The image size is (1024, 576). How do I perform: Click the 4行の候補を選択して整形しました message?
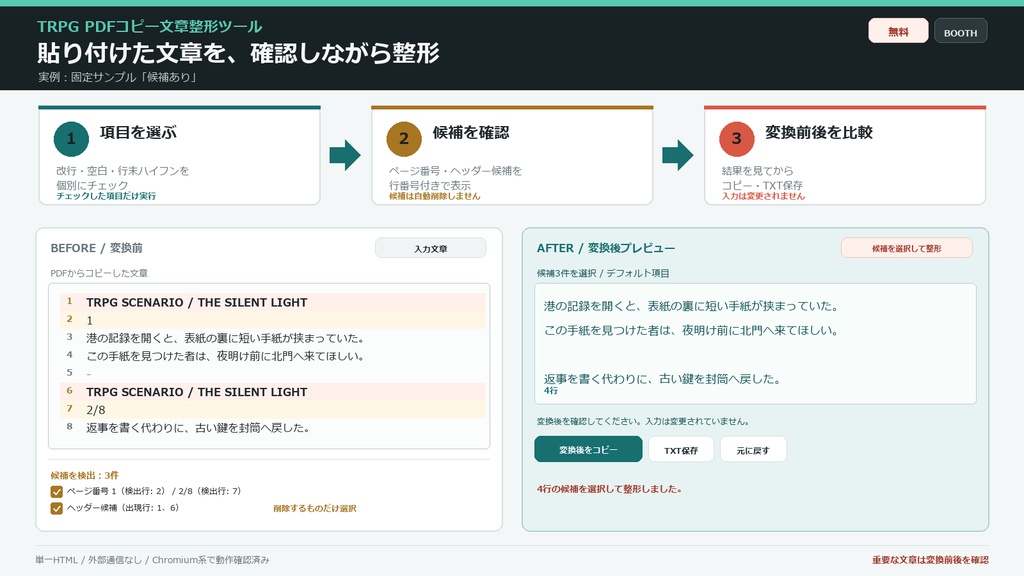609,488
